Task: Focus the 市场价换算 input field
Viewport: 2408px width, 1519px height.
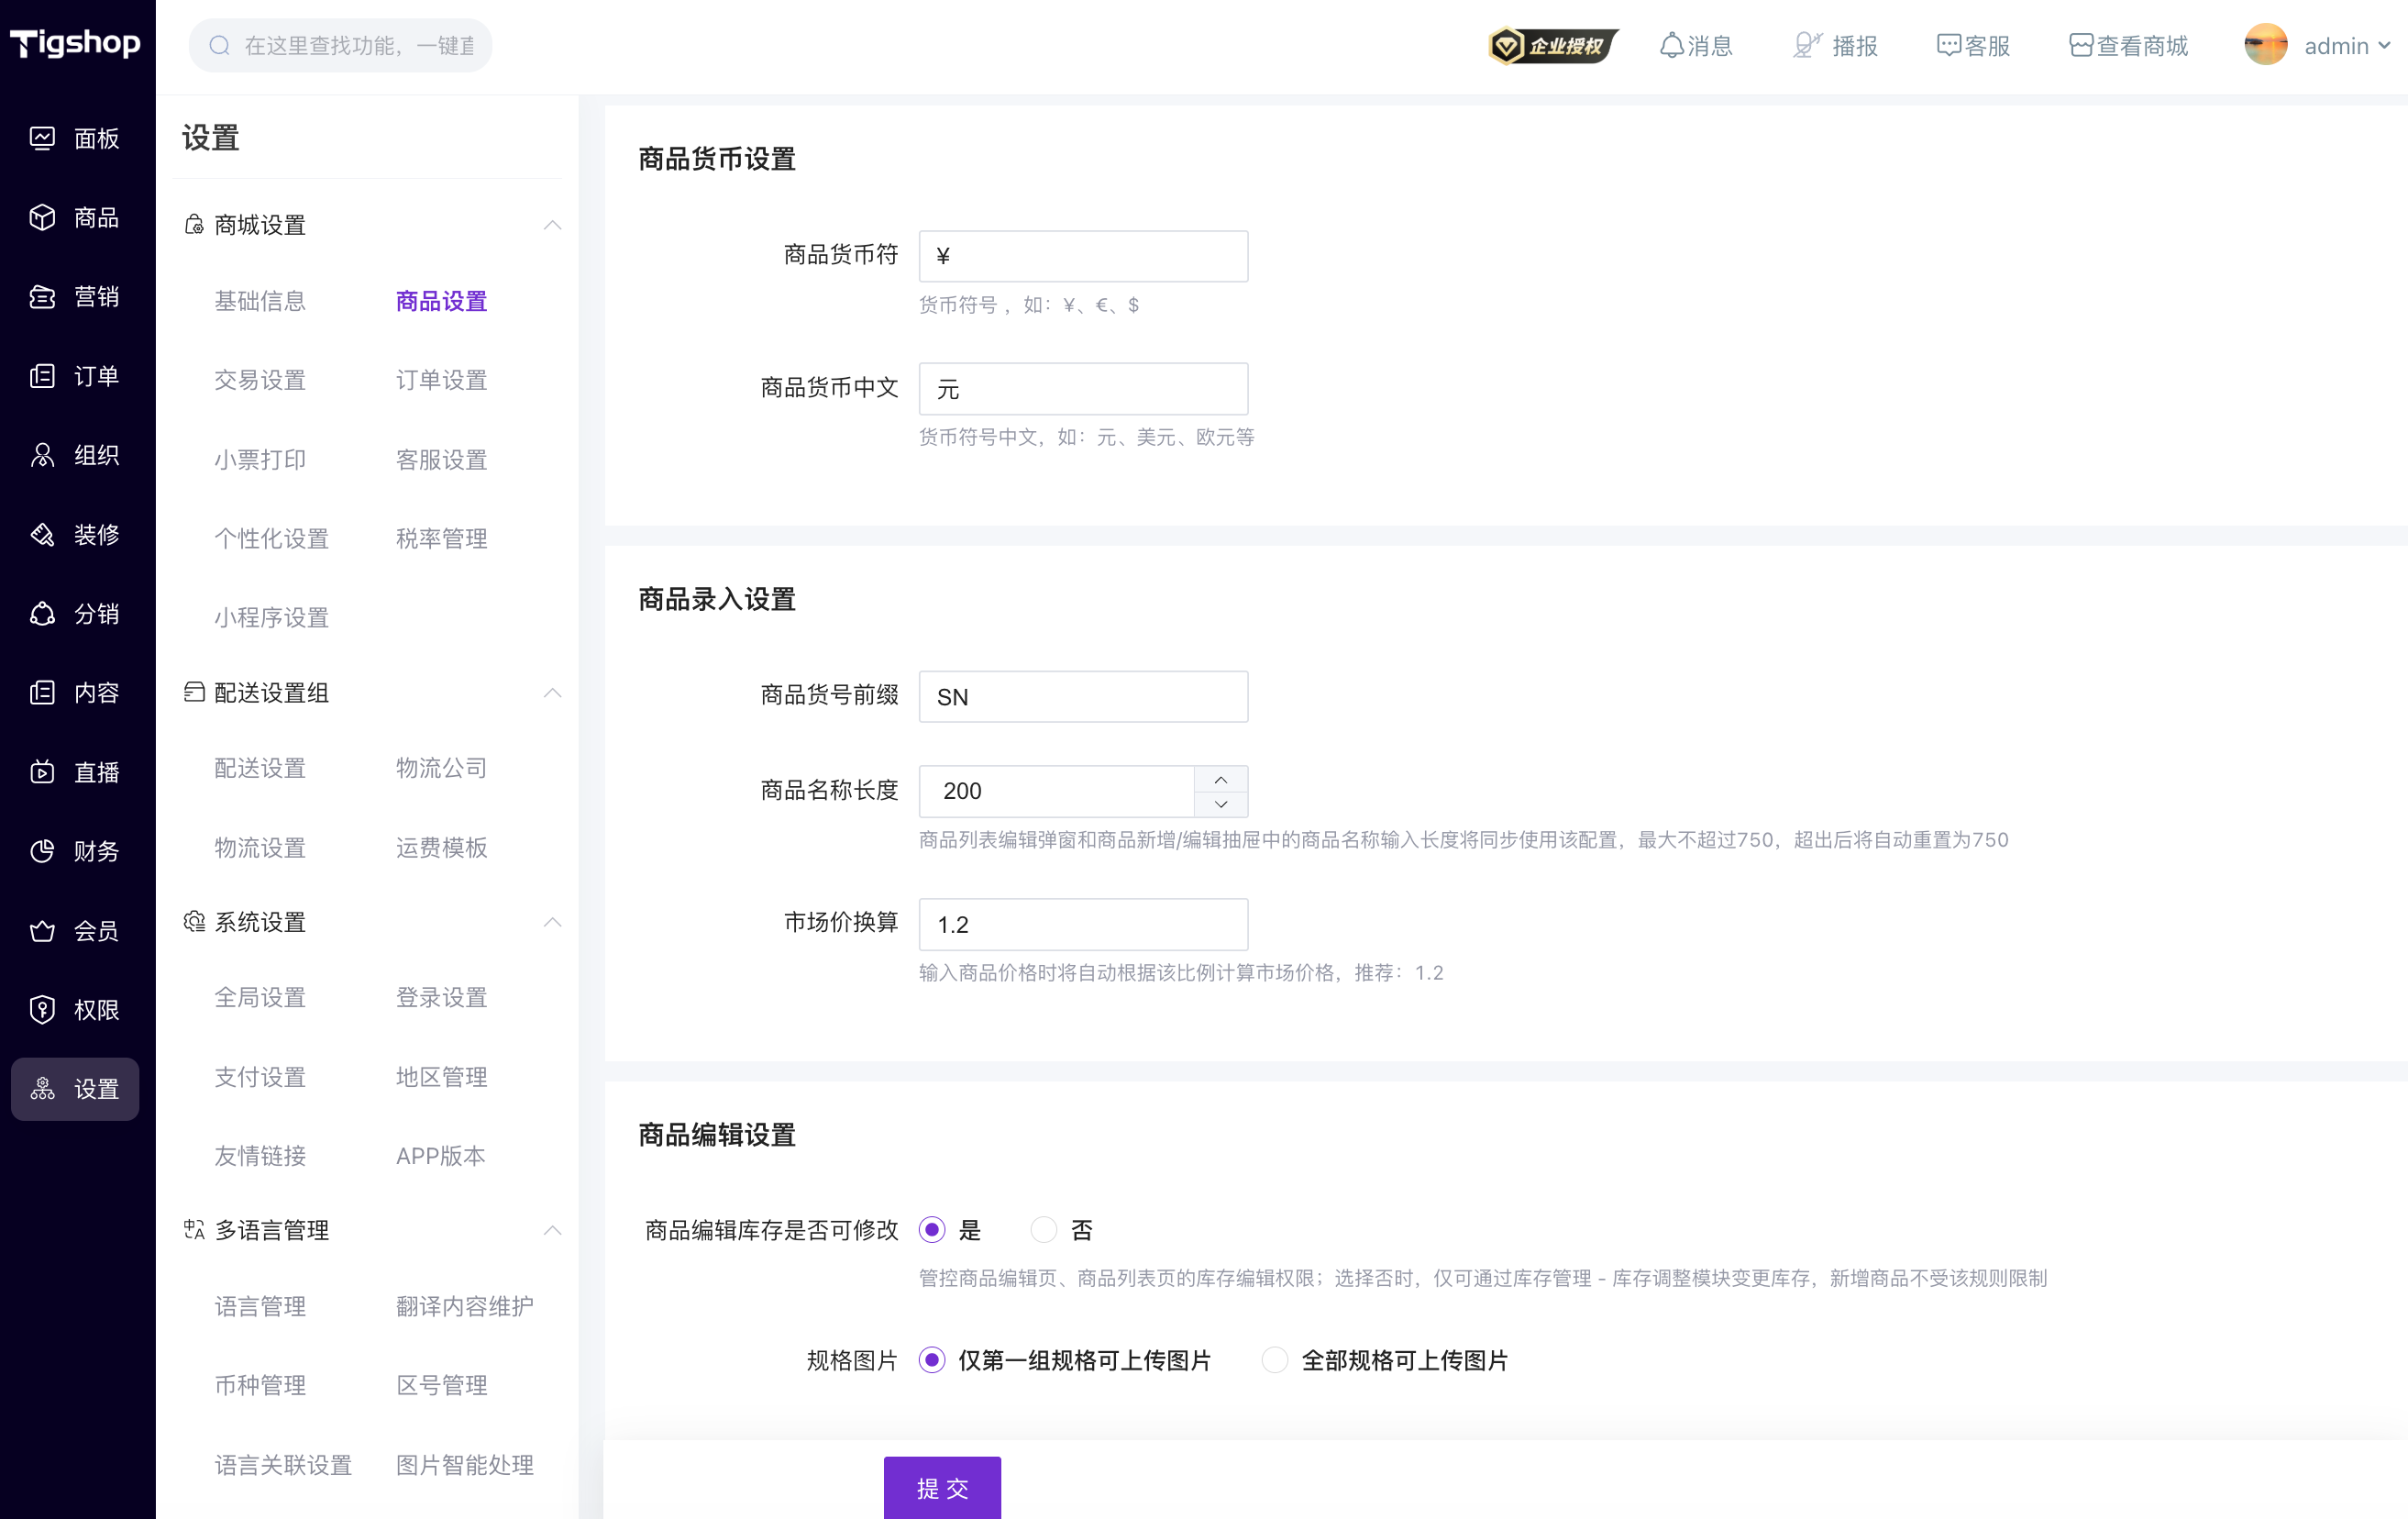Action: pos(1083,924)
